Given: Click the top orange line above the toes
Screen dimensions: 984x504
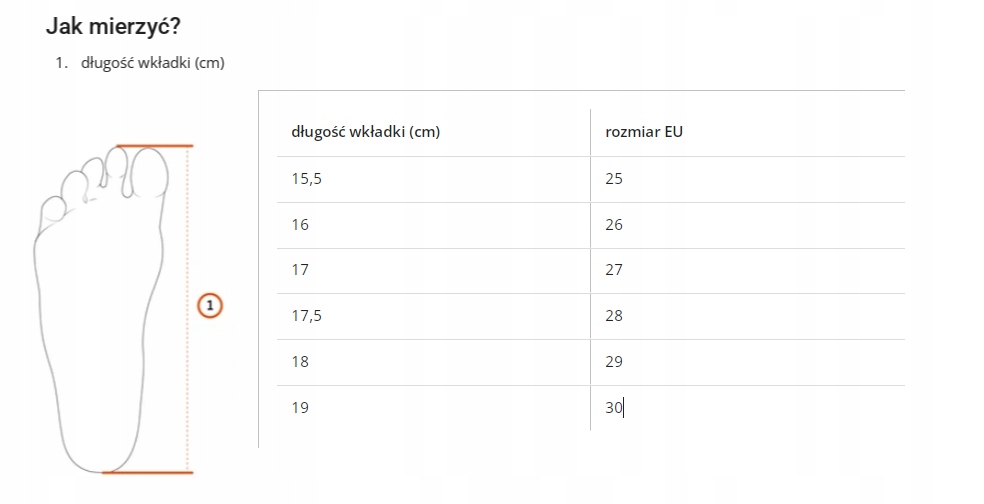Looking at the screenshot, I should click(154, 146).
